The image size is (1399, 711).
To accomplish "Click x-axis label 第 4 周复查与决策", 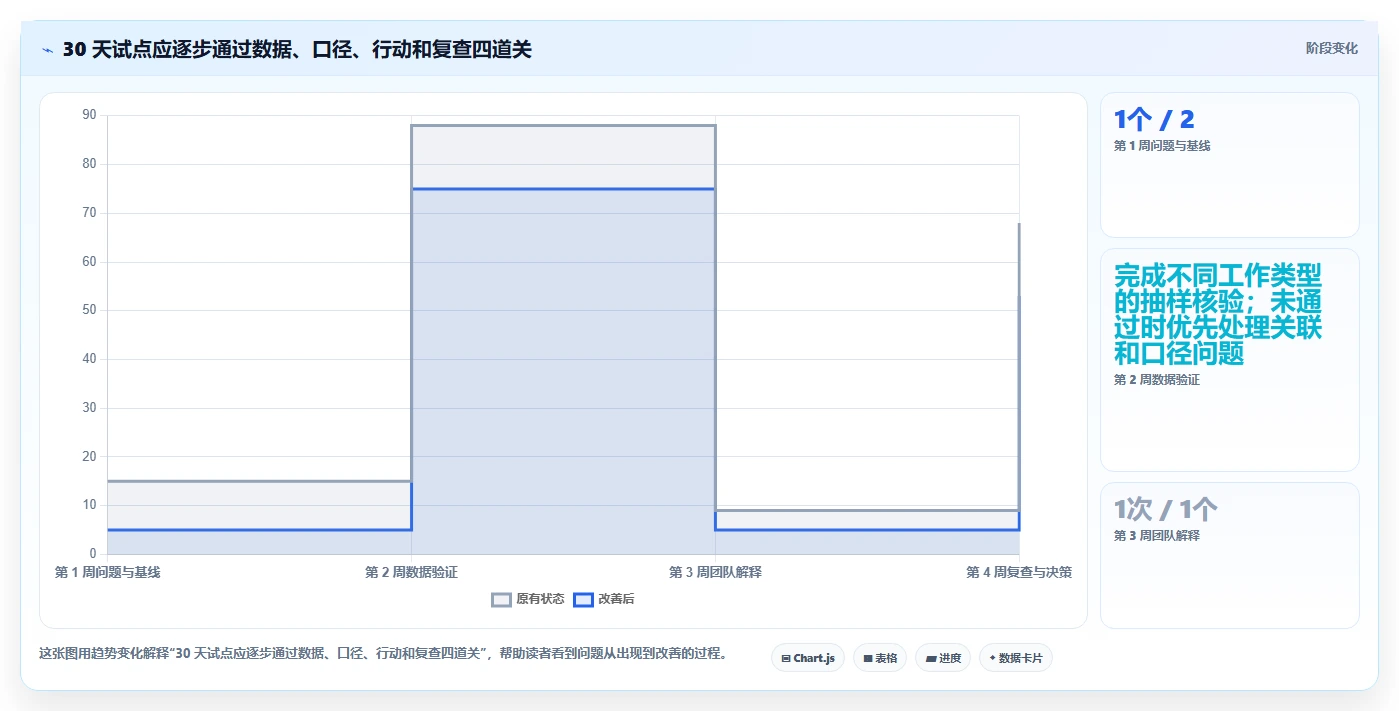I will click(1019, 572).
